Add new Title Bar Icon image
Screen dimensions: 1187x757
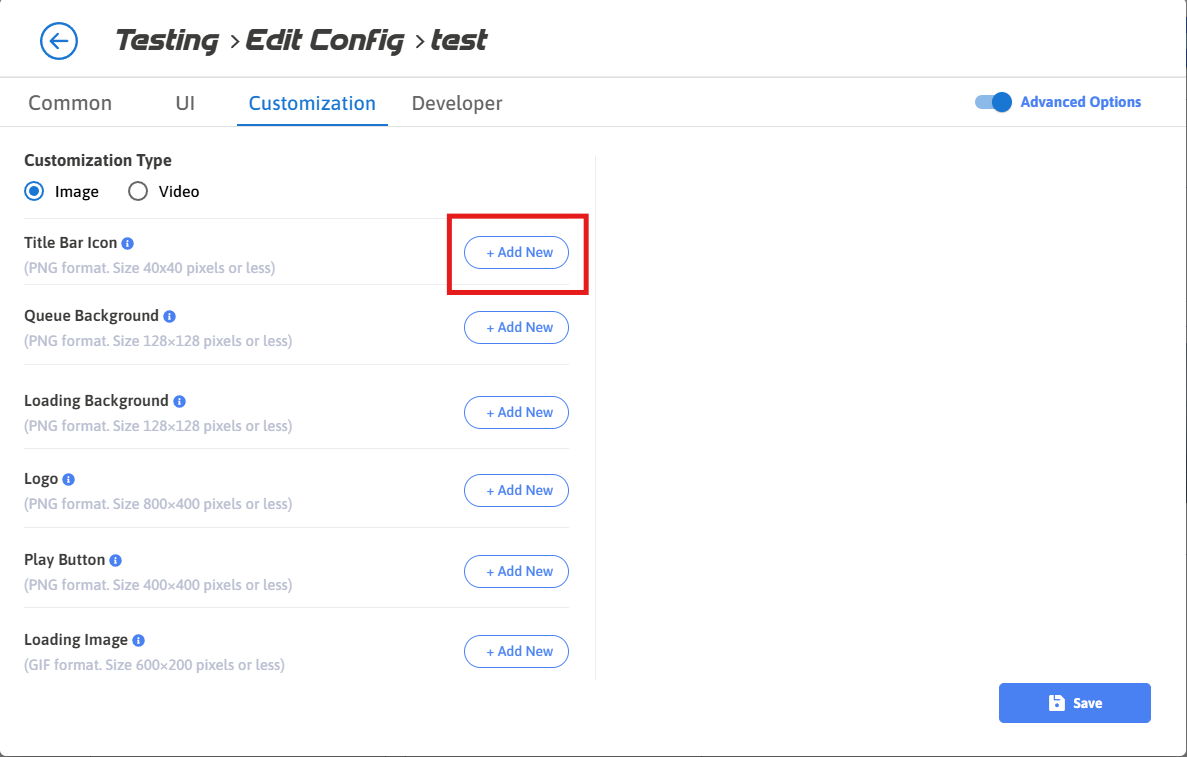point(516,253)
